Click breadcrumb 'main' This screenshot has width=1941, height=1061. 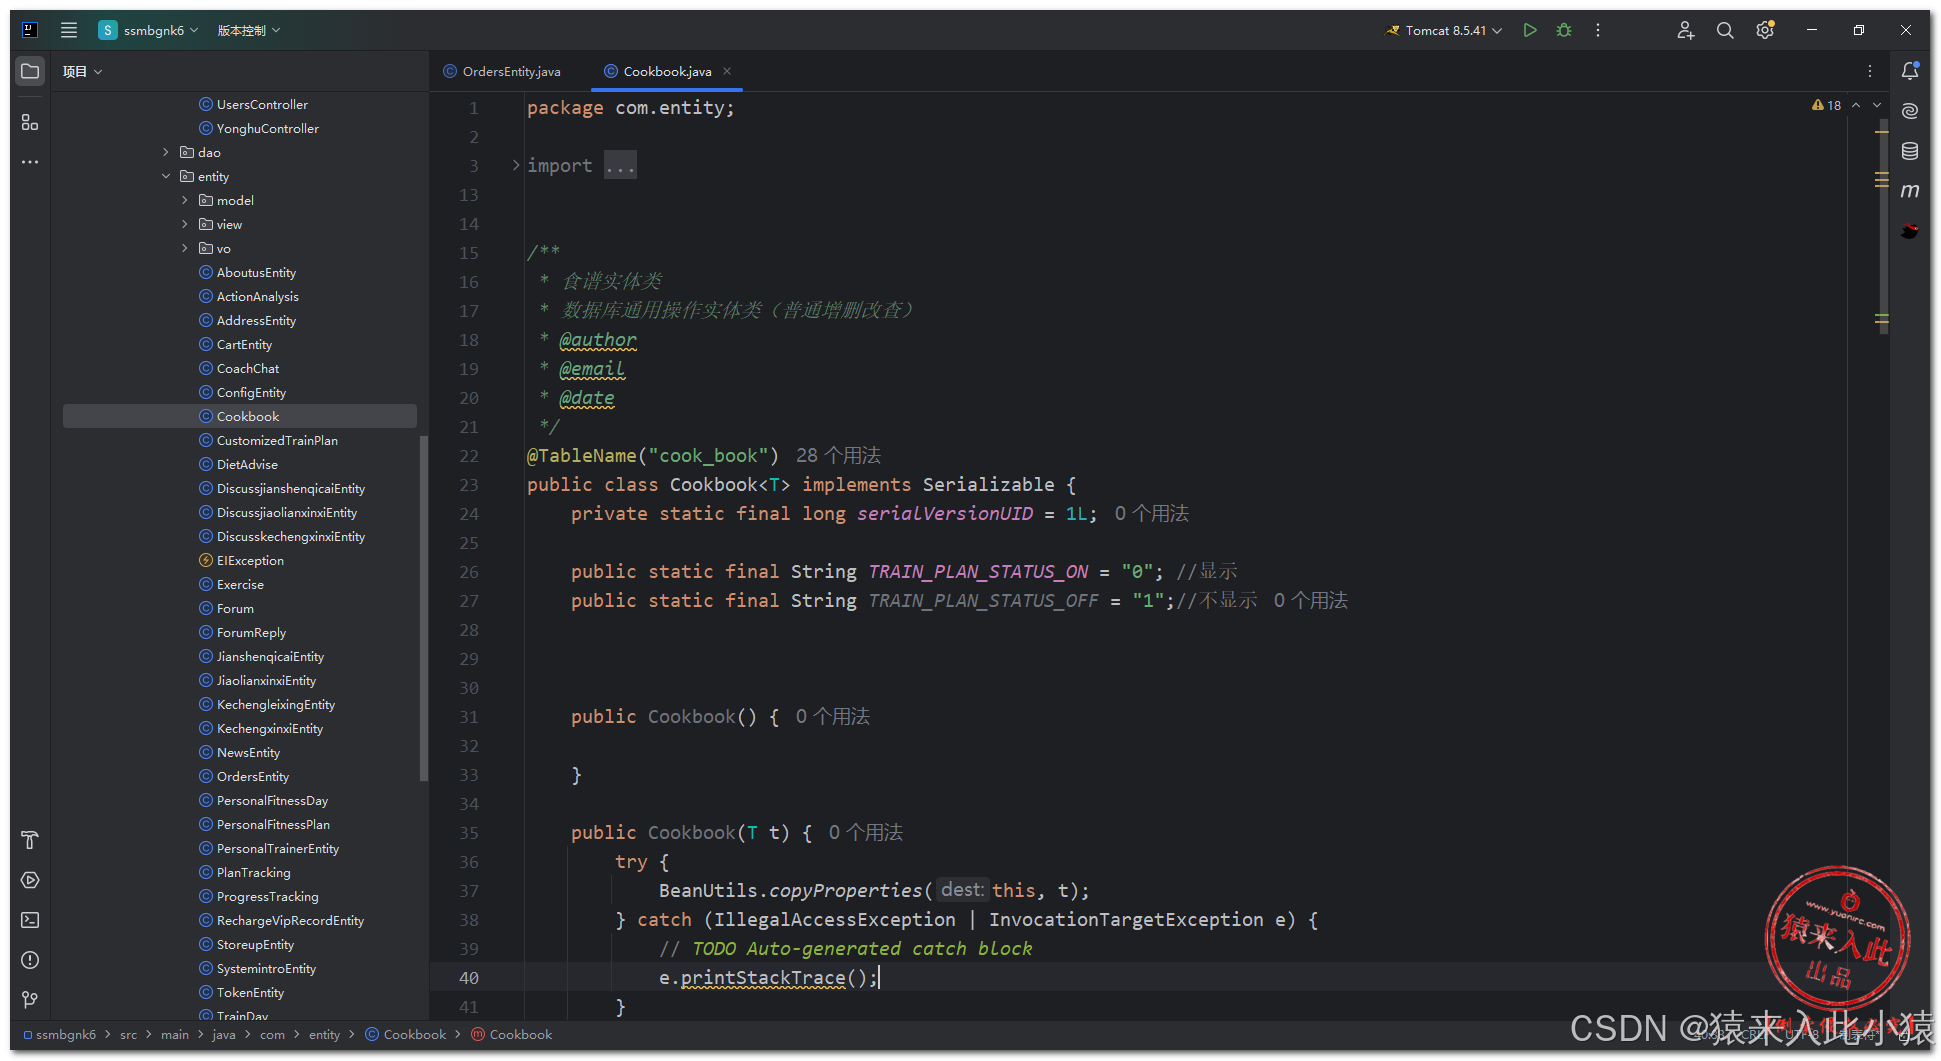(x=175, y=1034)
